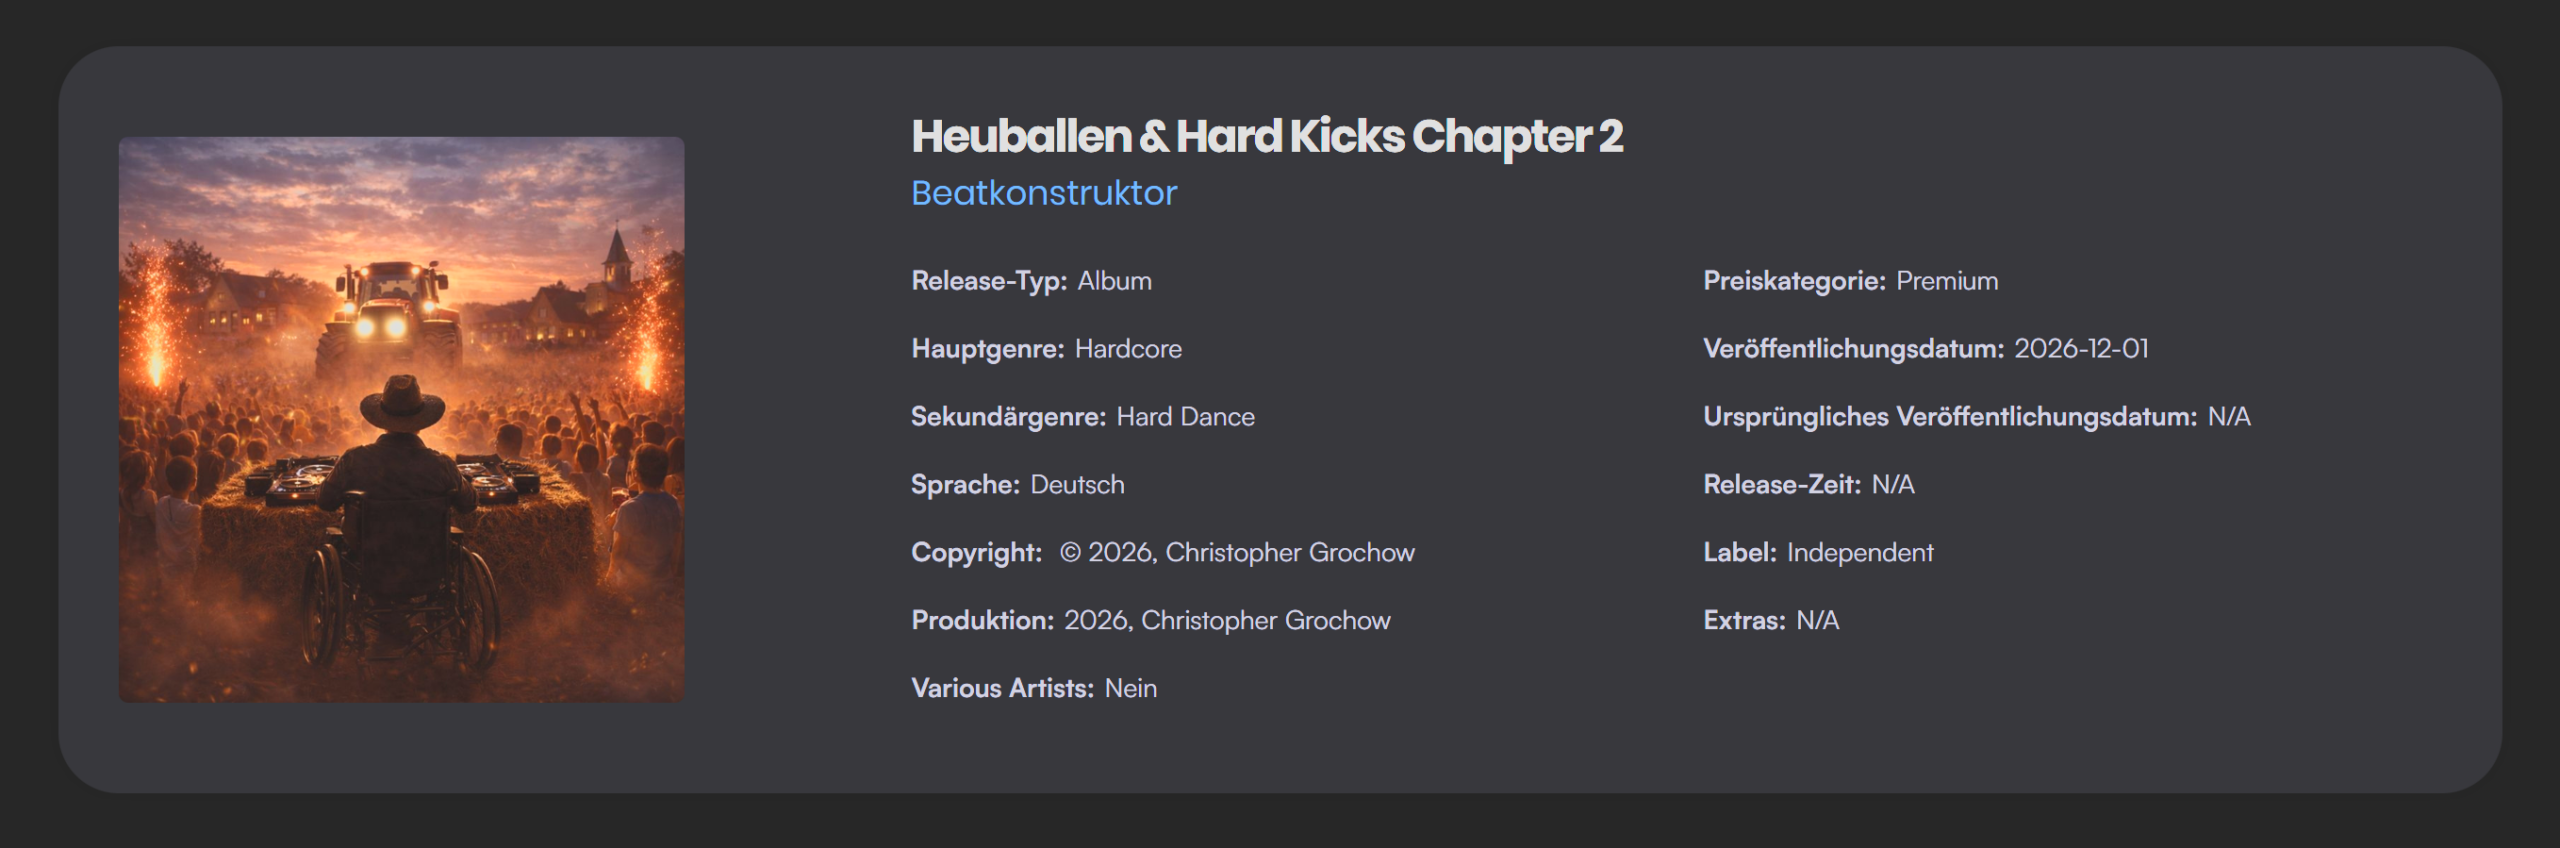Screen dimensions: 2560x848
Task: Click the Copyright text © 2026, Christopher Grochow
Action: coord(1237,553)
